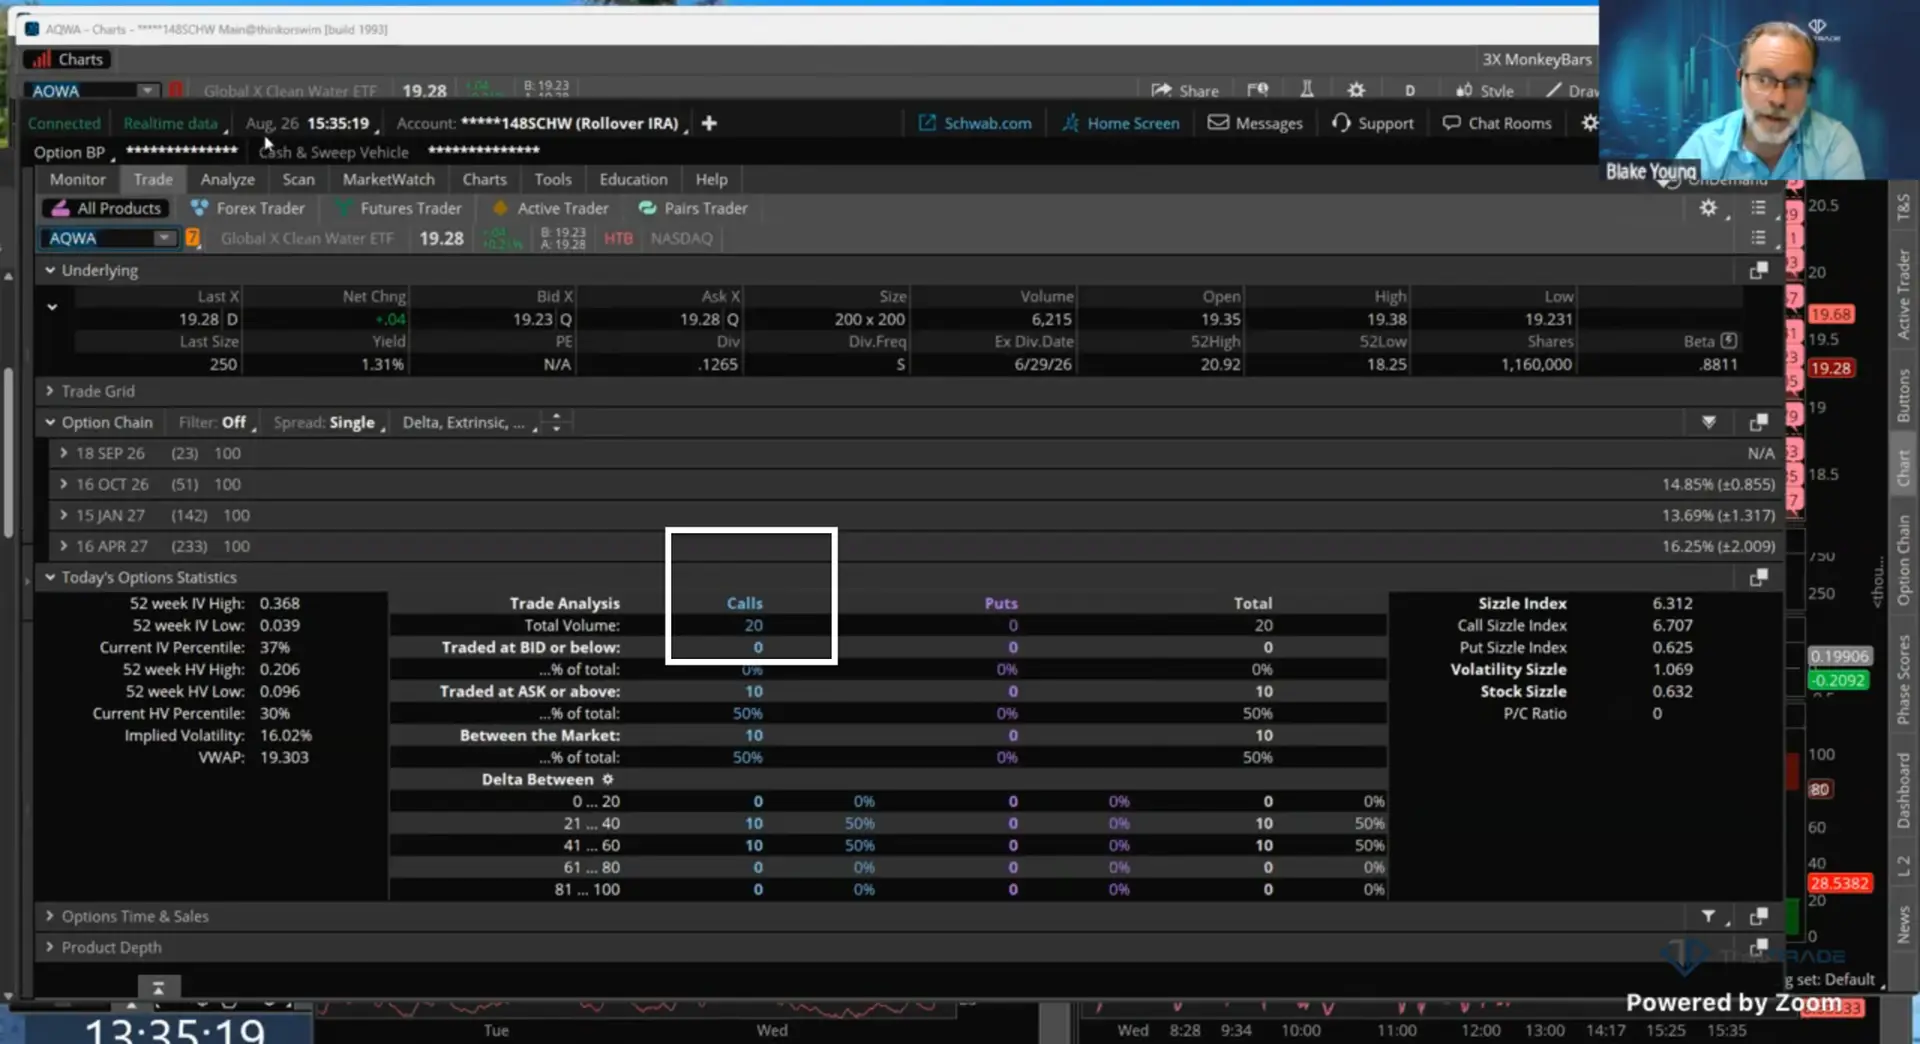The width and height of the screenshot is (1920, 1044).
Task: Switch to the Analyze tab
Action: click(x=227, y=179)
